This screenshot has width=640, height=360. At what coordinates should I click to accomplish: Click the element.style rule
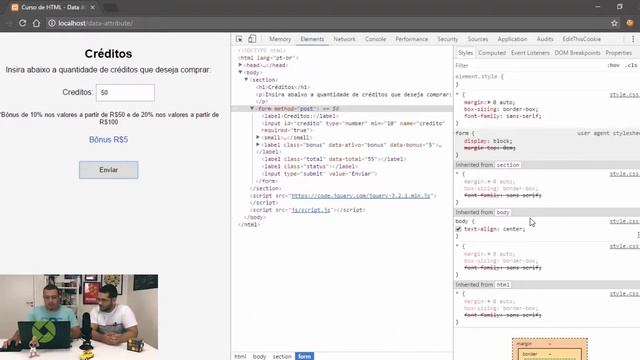coord(480,76)
